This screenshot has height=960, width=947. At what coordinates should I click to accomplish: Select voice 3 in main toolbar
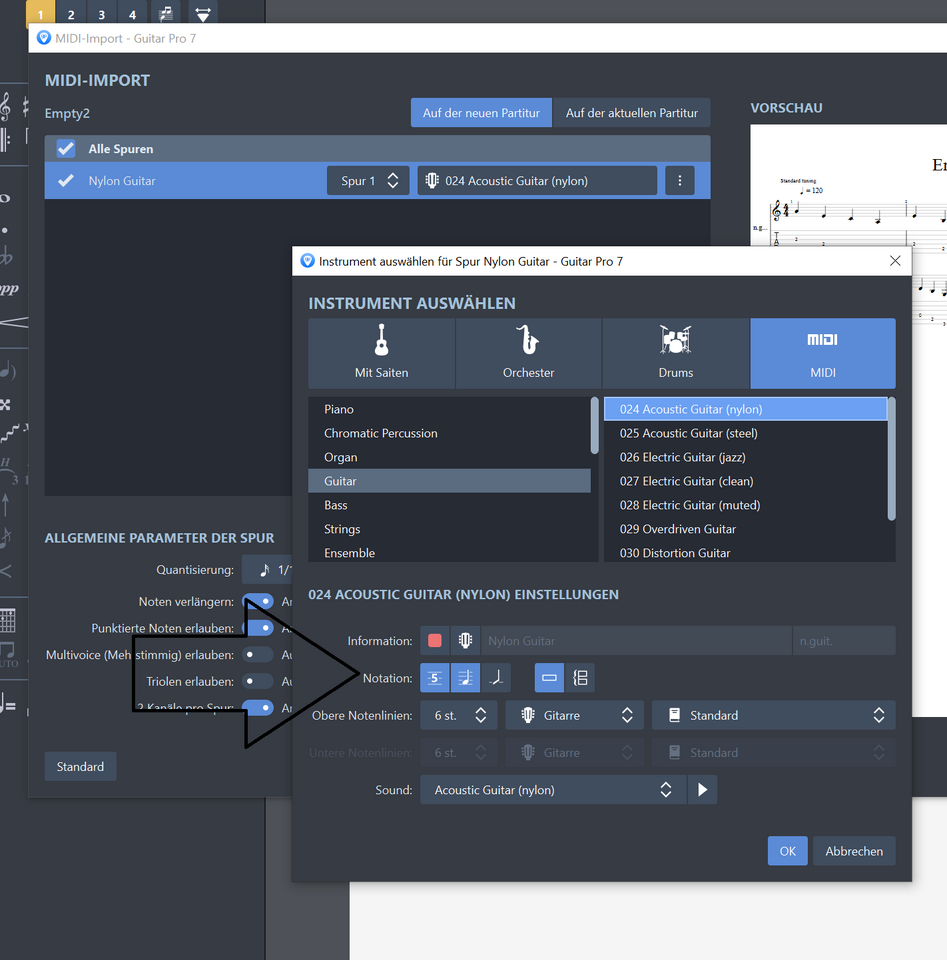102,13
